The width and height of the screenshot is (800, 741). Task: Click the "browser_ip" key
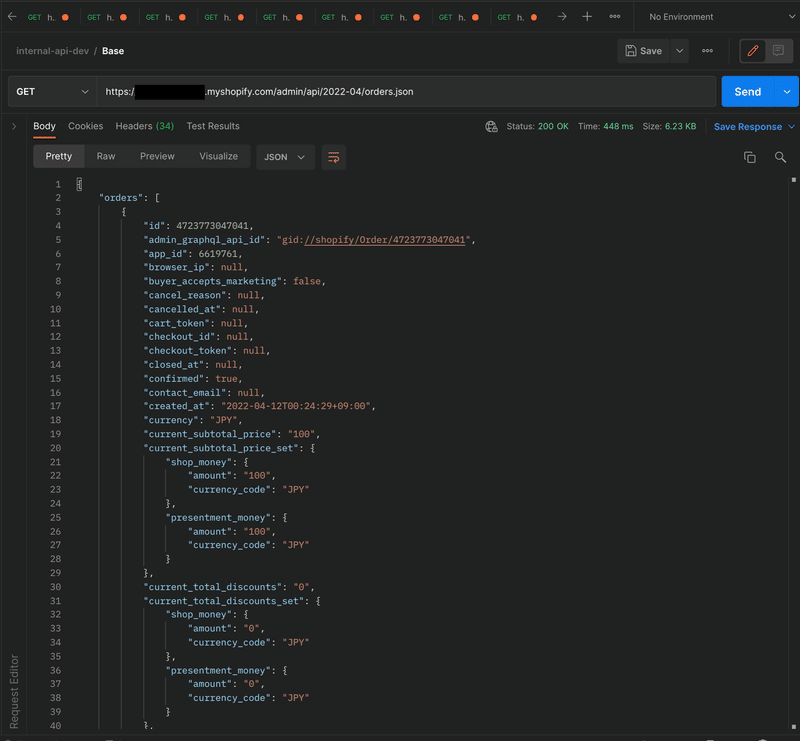[x=177, y=267]
